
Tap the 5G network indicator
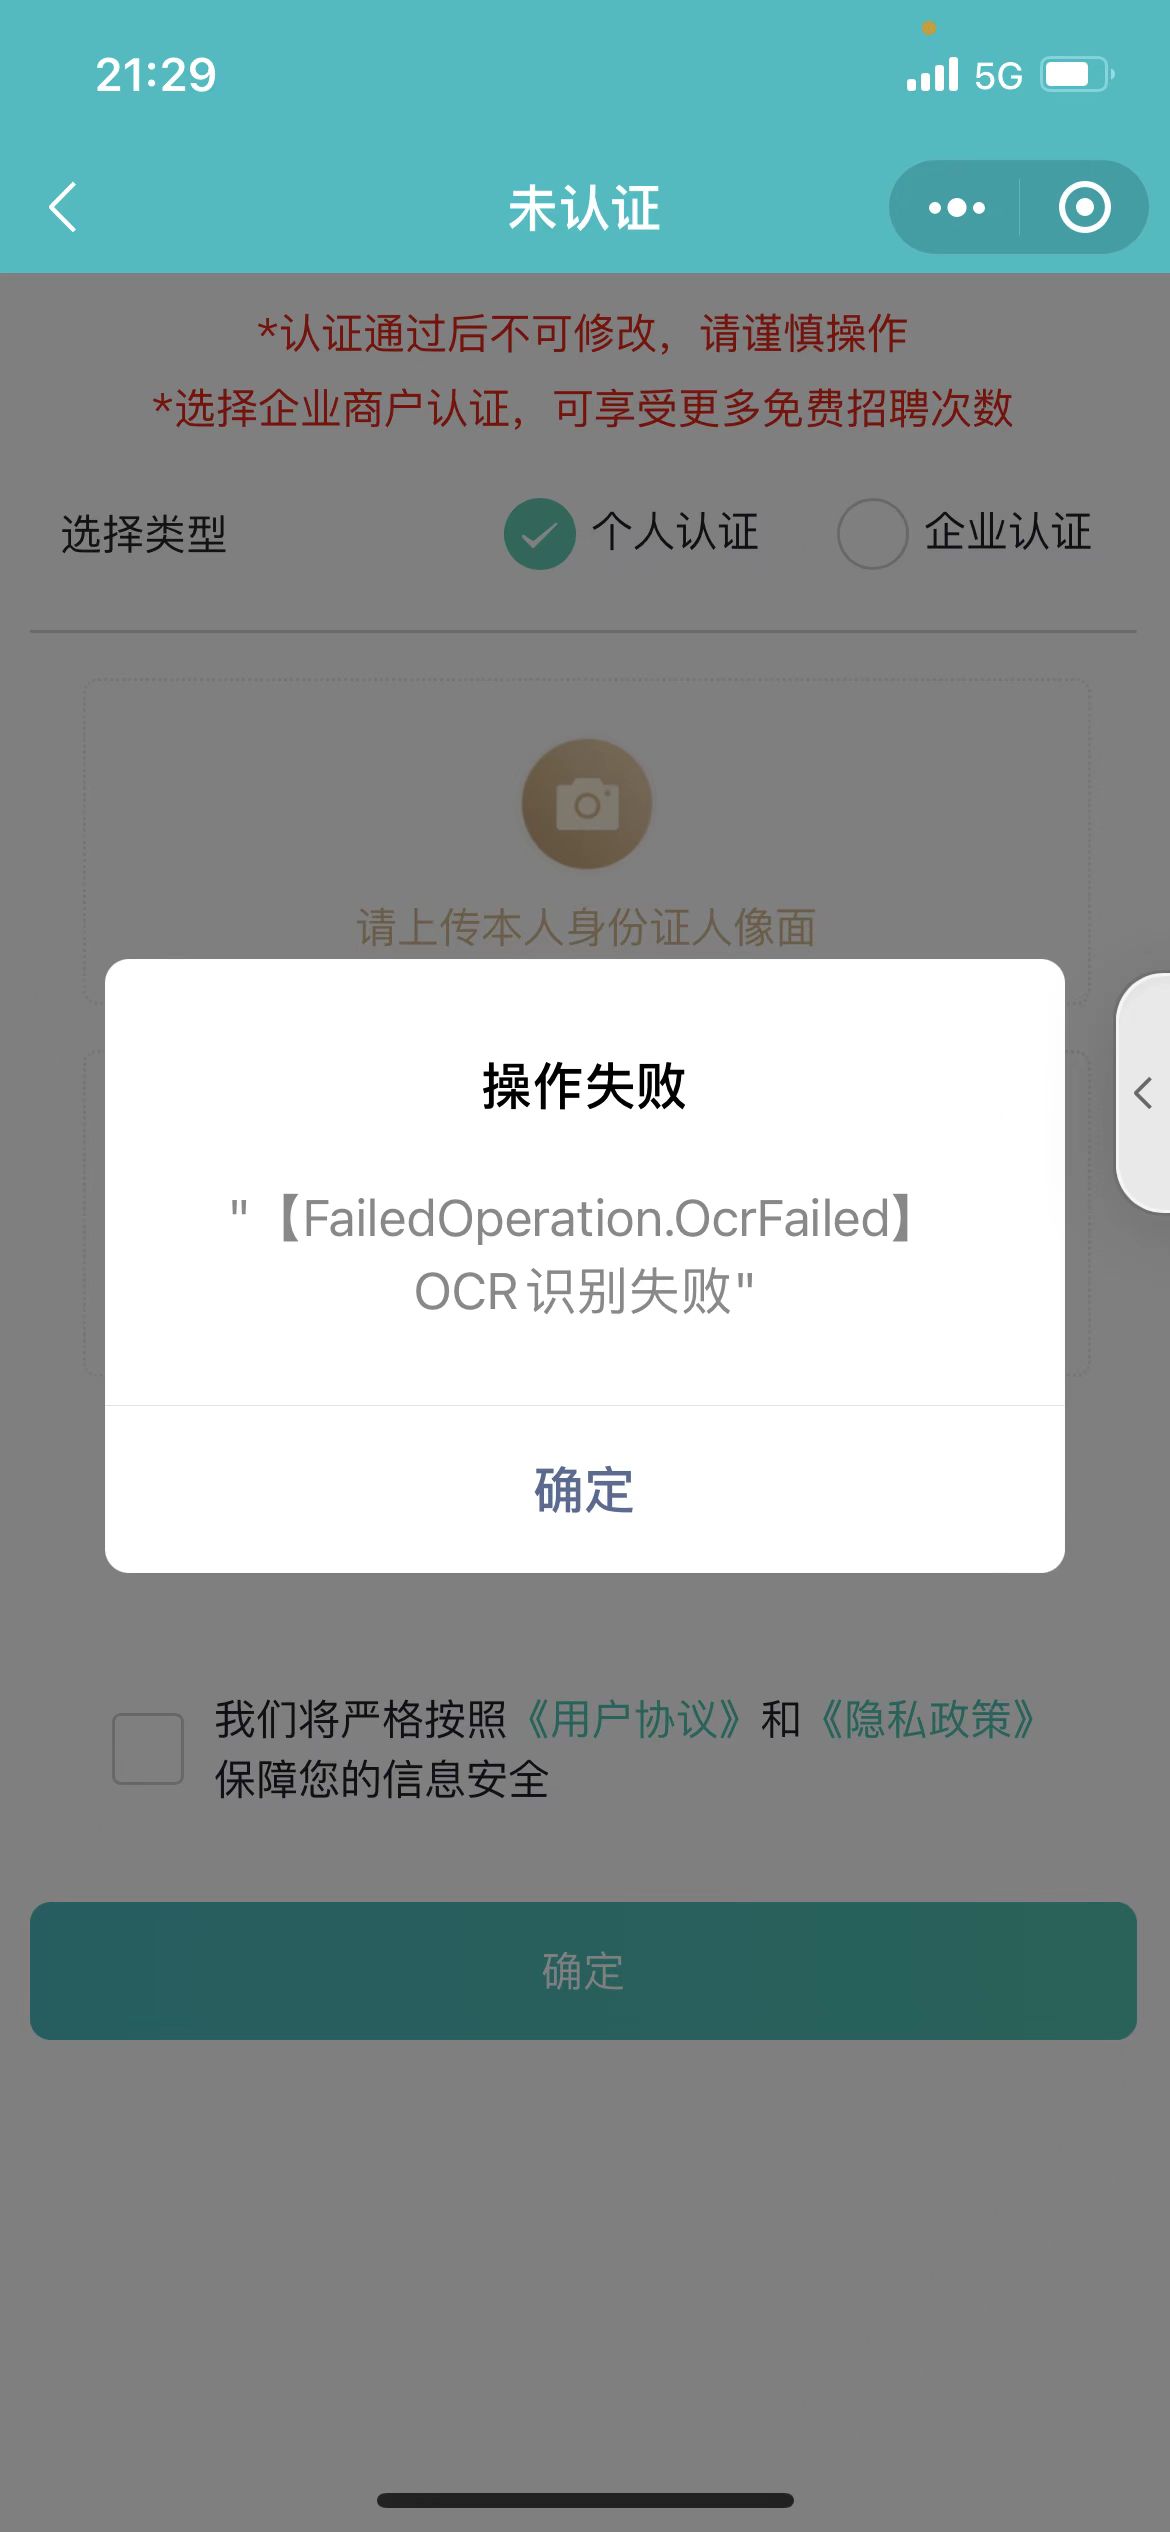998,76
